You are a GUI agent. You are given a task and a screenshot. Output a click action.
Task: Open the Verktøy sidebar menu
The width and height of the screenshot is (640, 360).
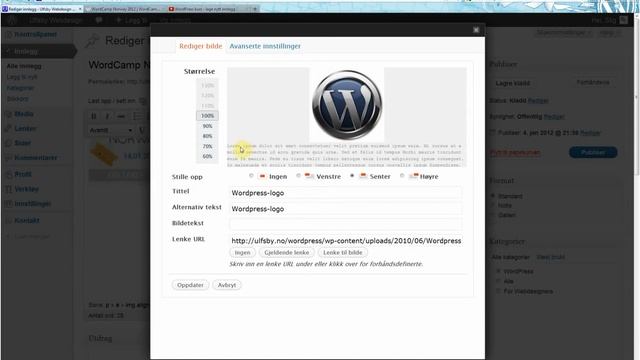point(27,189)
